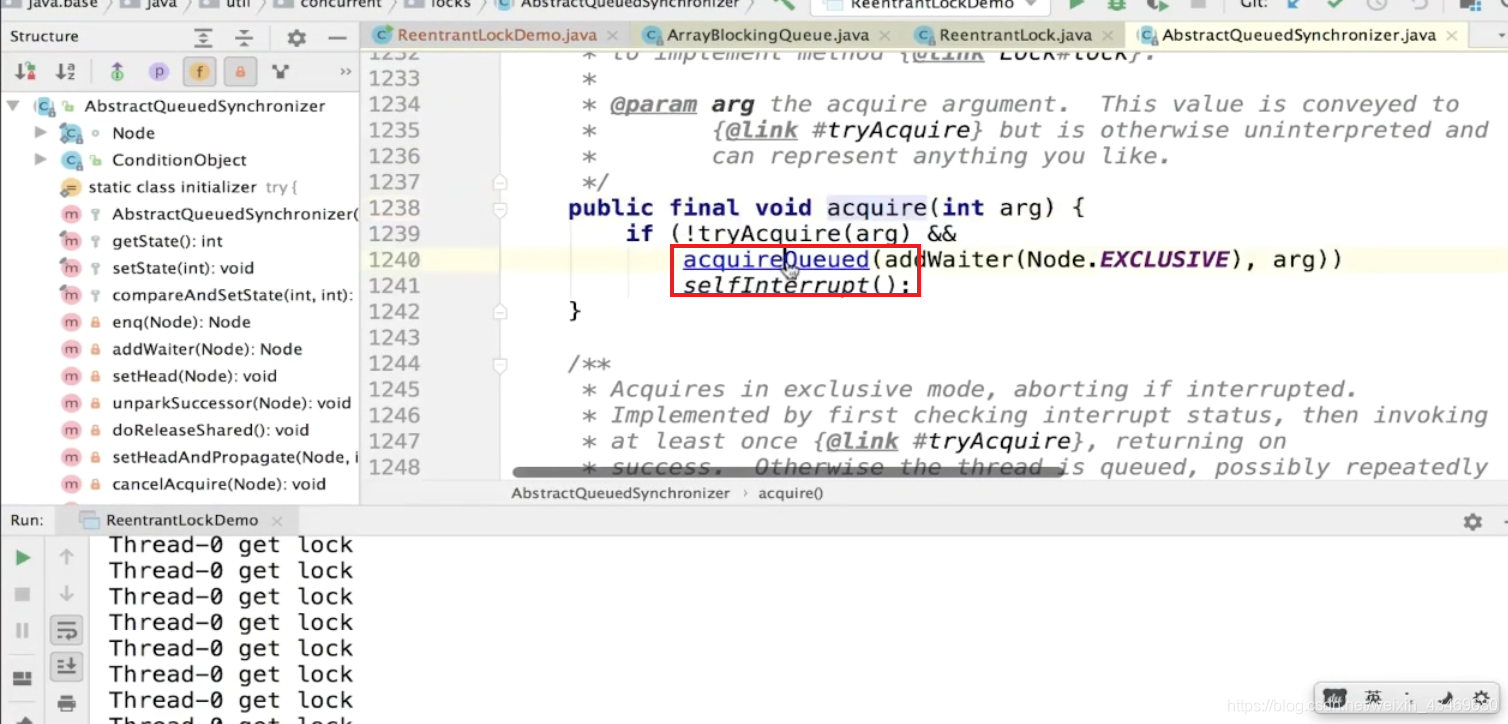Collapse the AbstractQueuedSynchronizer tree root

pyautogui.click(x=13, y=106)
